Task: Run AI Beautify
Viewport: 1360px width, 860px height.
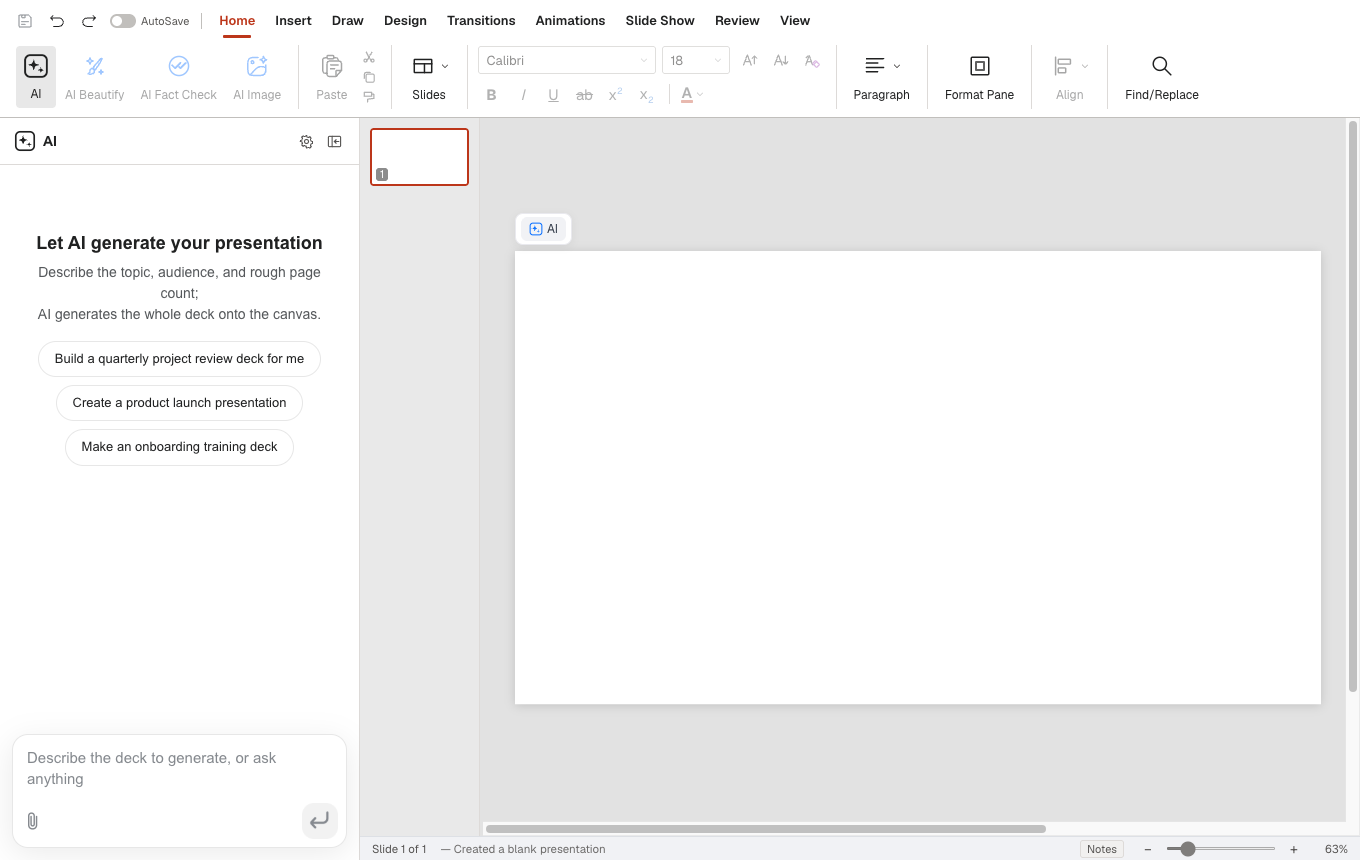Action: (x=95, y=77)
